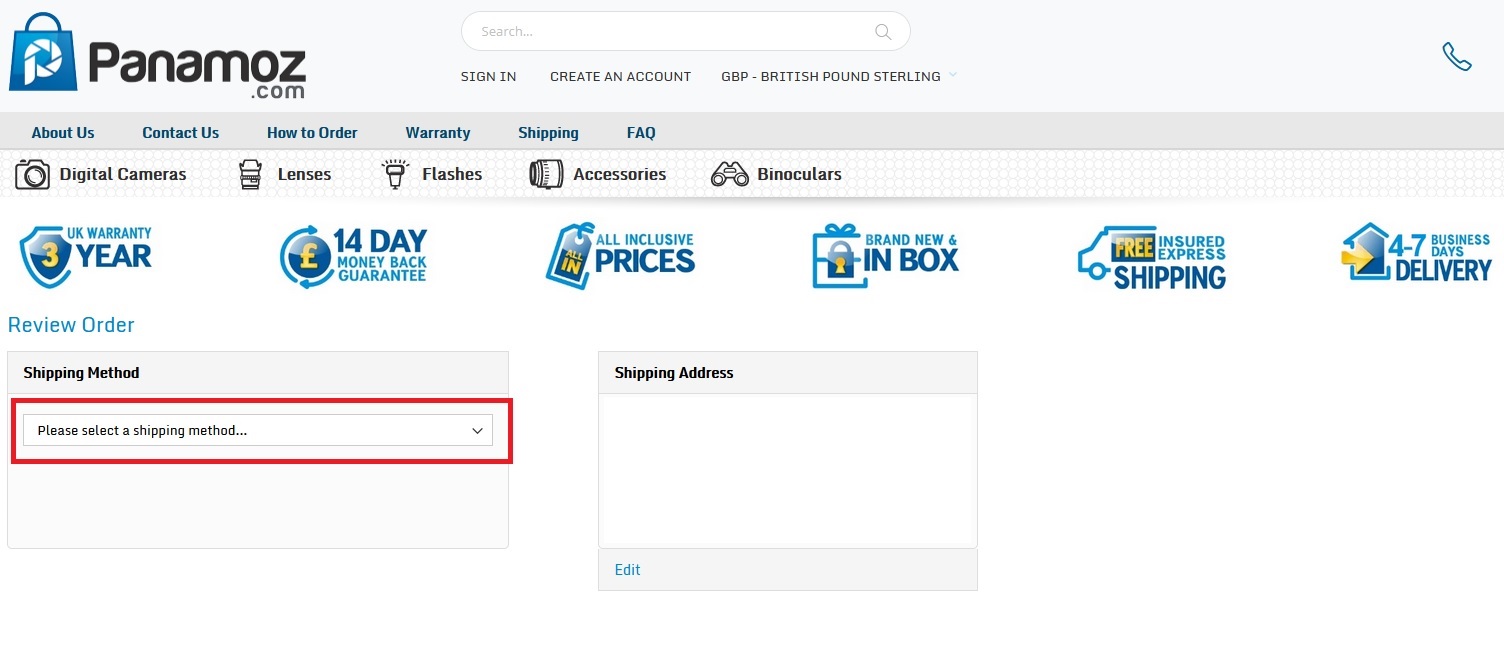Image resolution: width=1504 pixels, height=663 pixels.
Task: Open the Flashes category
Action: [x=452, y=174]
